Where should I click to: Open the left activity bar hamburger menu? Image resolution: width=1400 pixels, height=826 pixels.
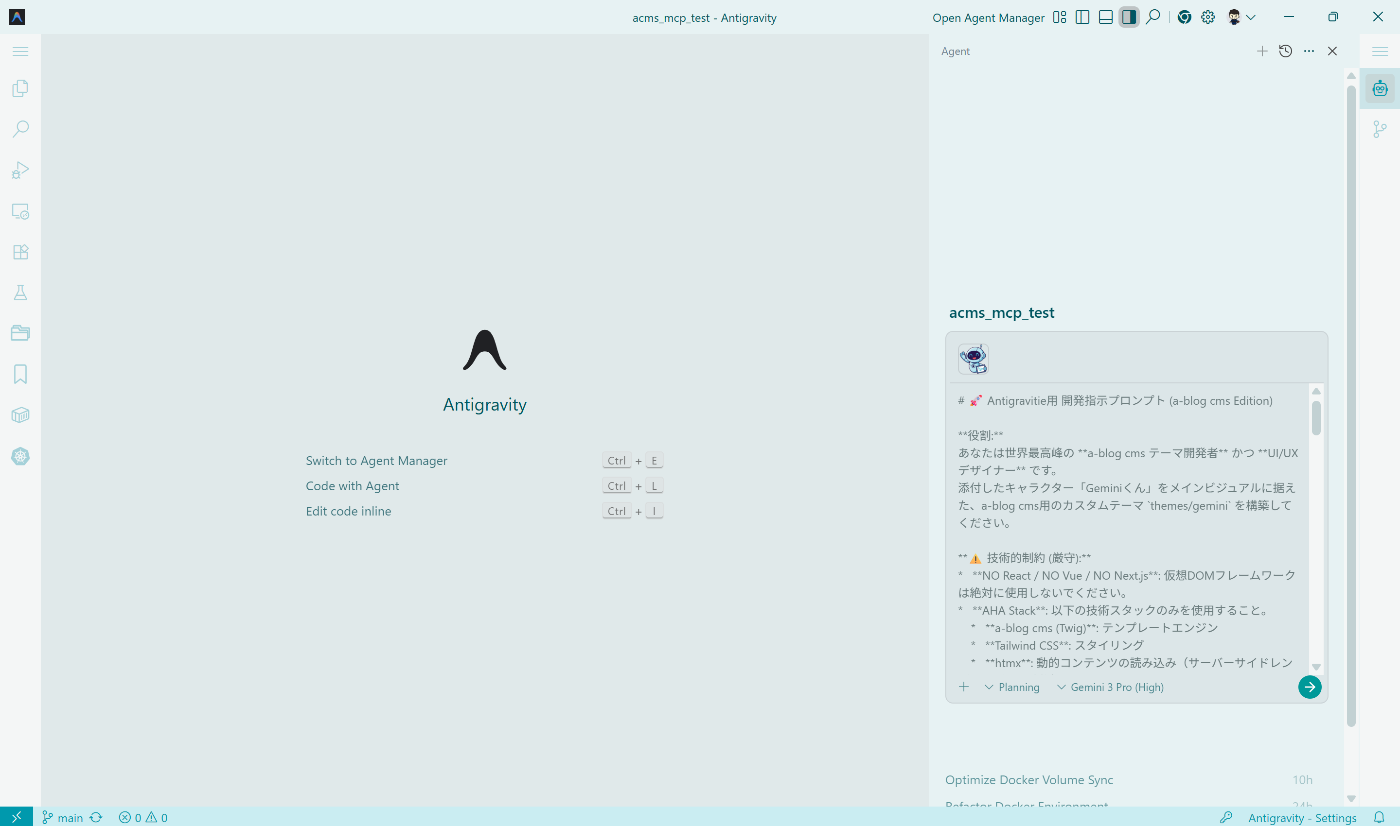(x=20, y=51)
